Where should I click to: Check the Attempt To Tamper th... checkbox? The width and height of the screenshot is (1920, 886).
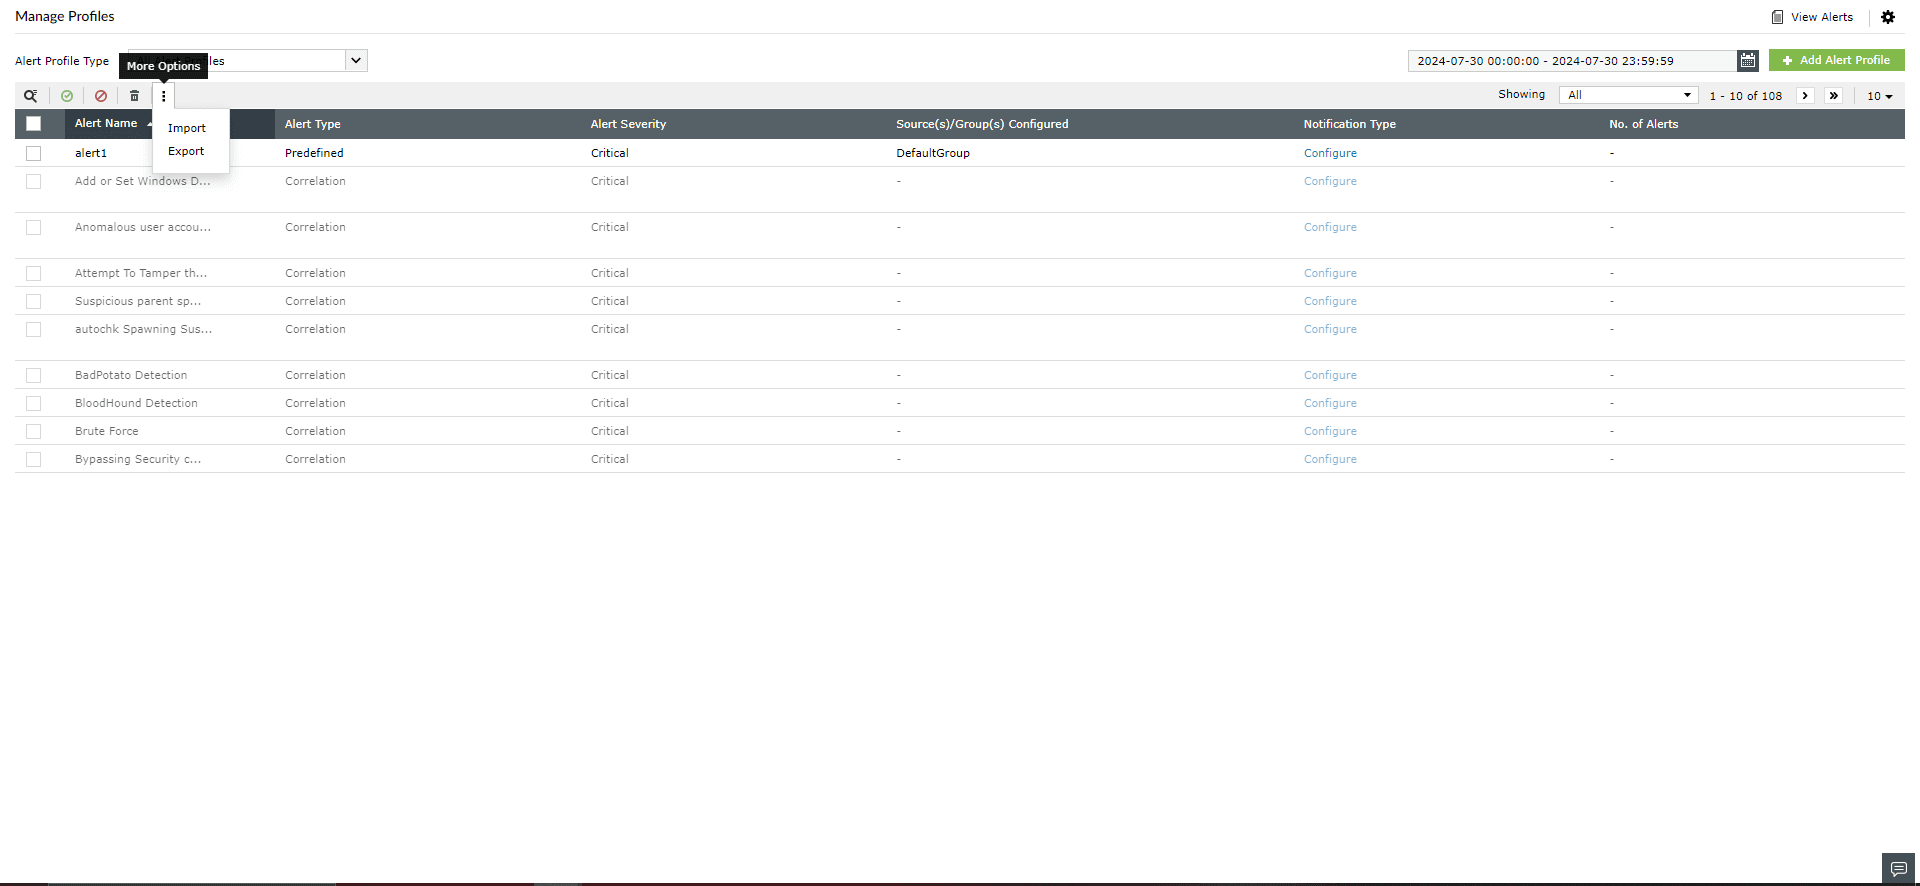tap(34, 273)
